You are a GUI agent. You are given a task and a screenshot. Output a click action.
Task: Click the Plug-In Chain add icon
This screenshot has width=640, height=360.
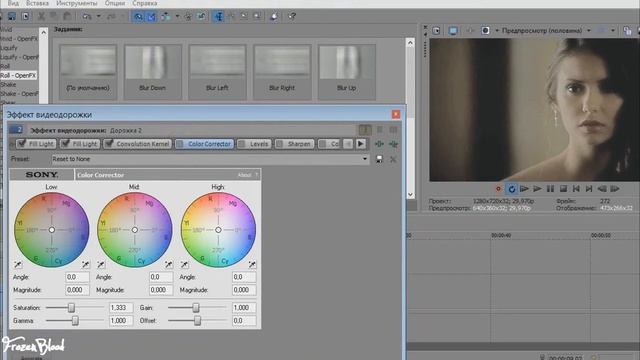point(379,144)
